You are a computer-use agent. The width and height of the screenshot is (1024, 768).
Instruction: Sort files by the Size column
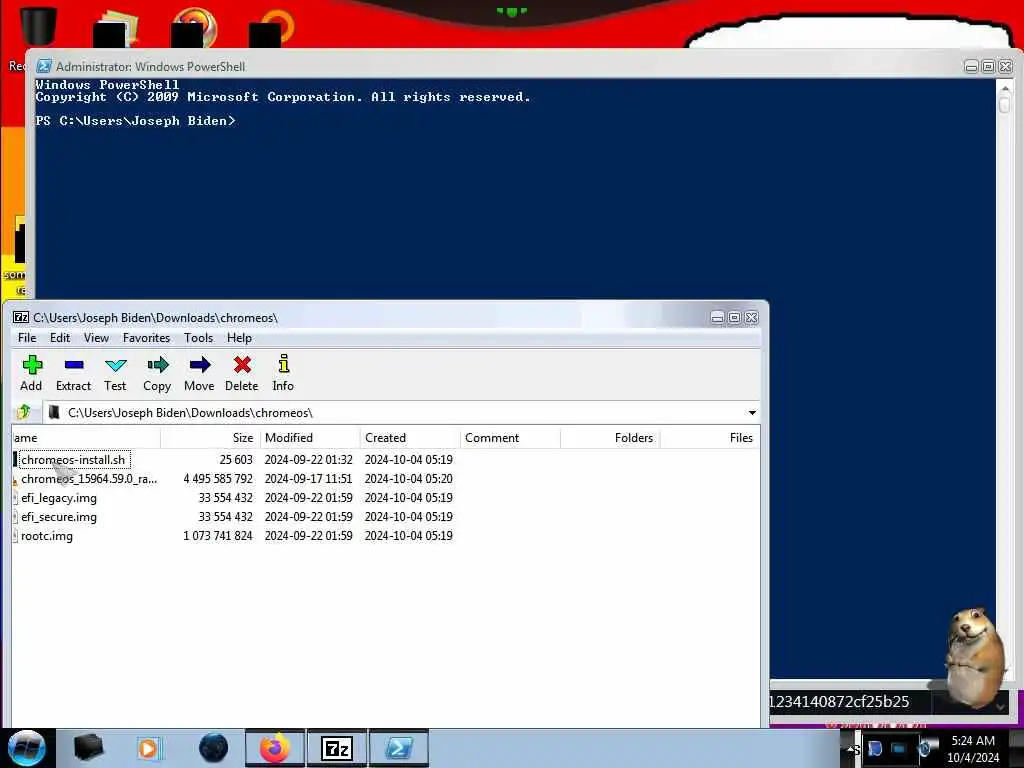210,438
